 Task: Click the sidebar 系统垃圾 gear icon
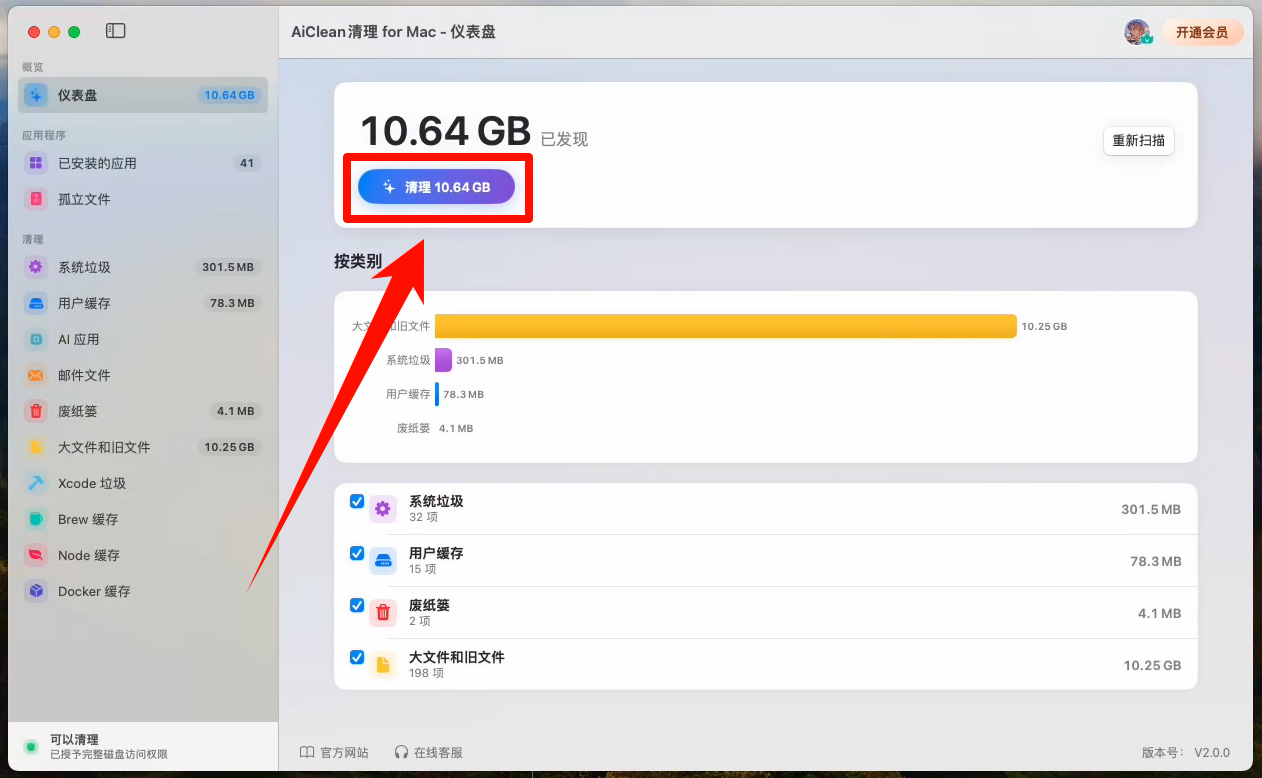[36, 267]
